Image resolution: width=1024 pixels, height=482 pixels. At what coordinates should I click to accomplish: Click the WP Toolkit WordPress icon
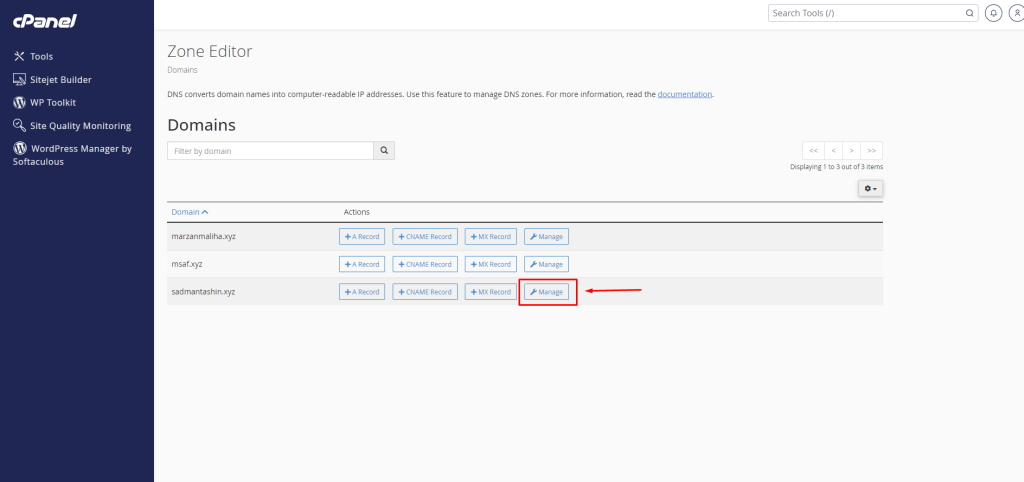(x=20, y=102)
